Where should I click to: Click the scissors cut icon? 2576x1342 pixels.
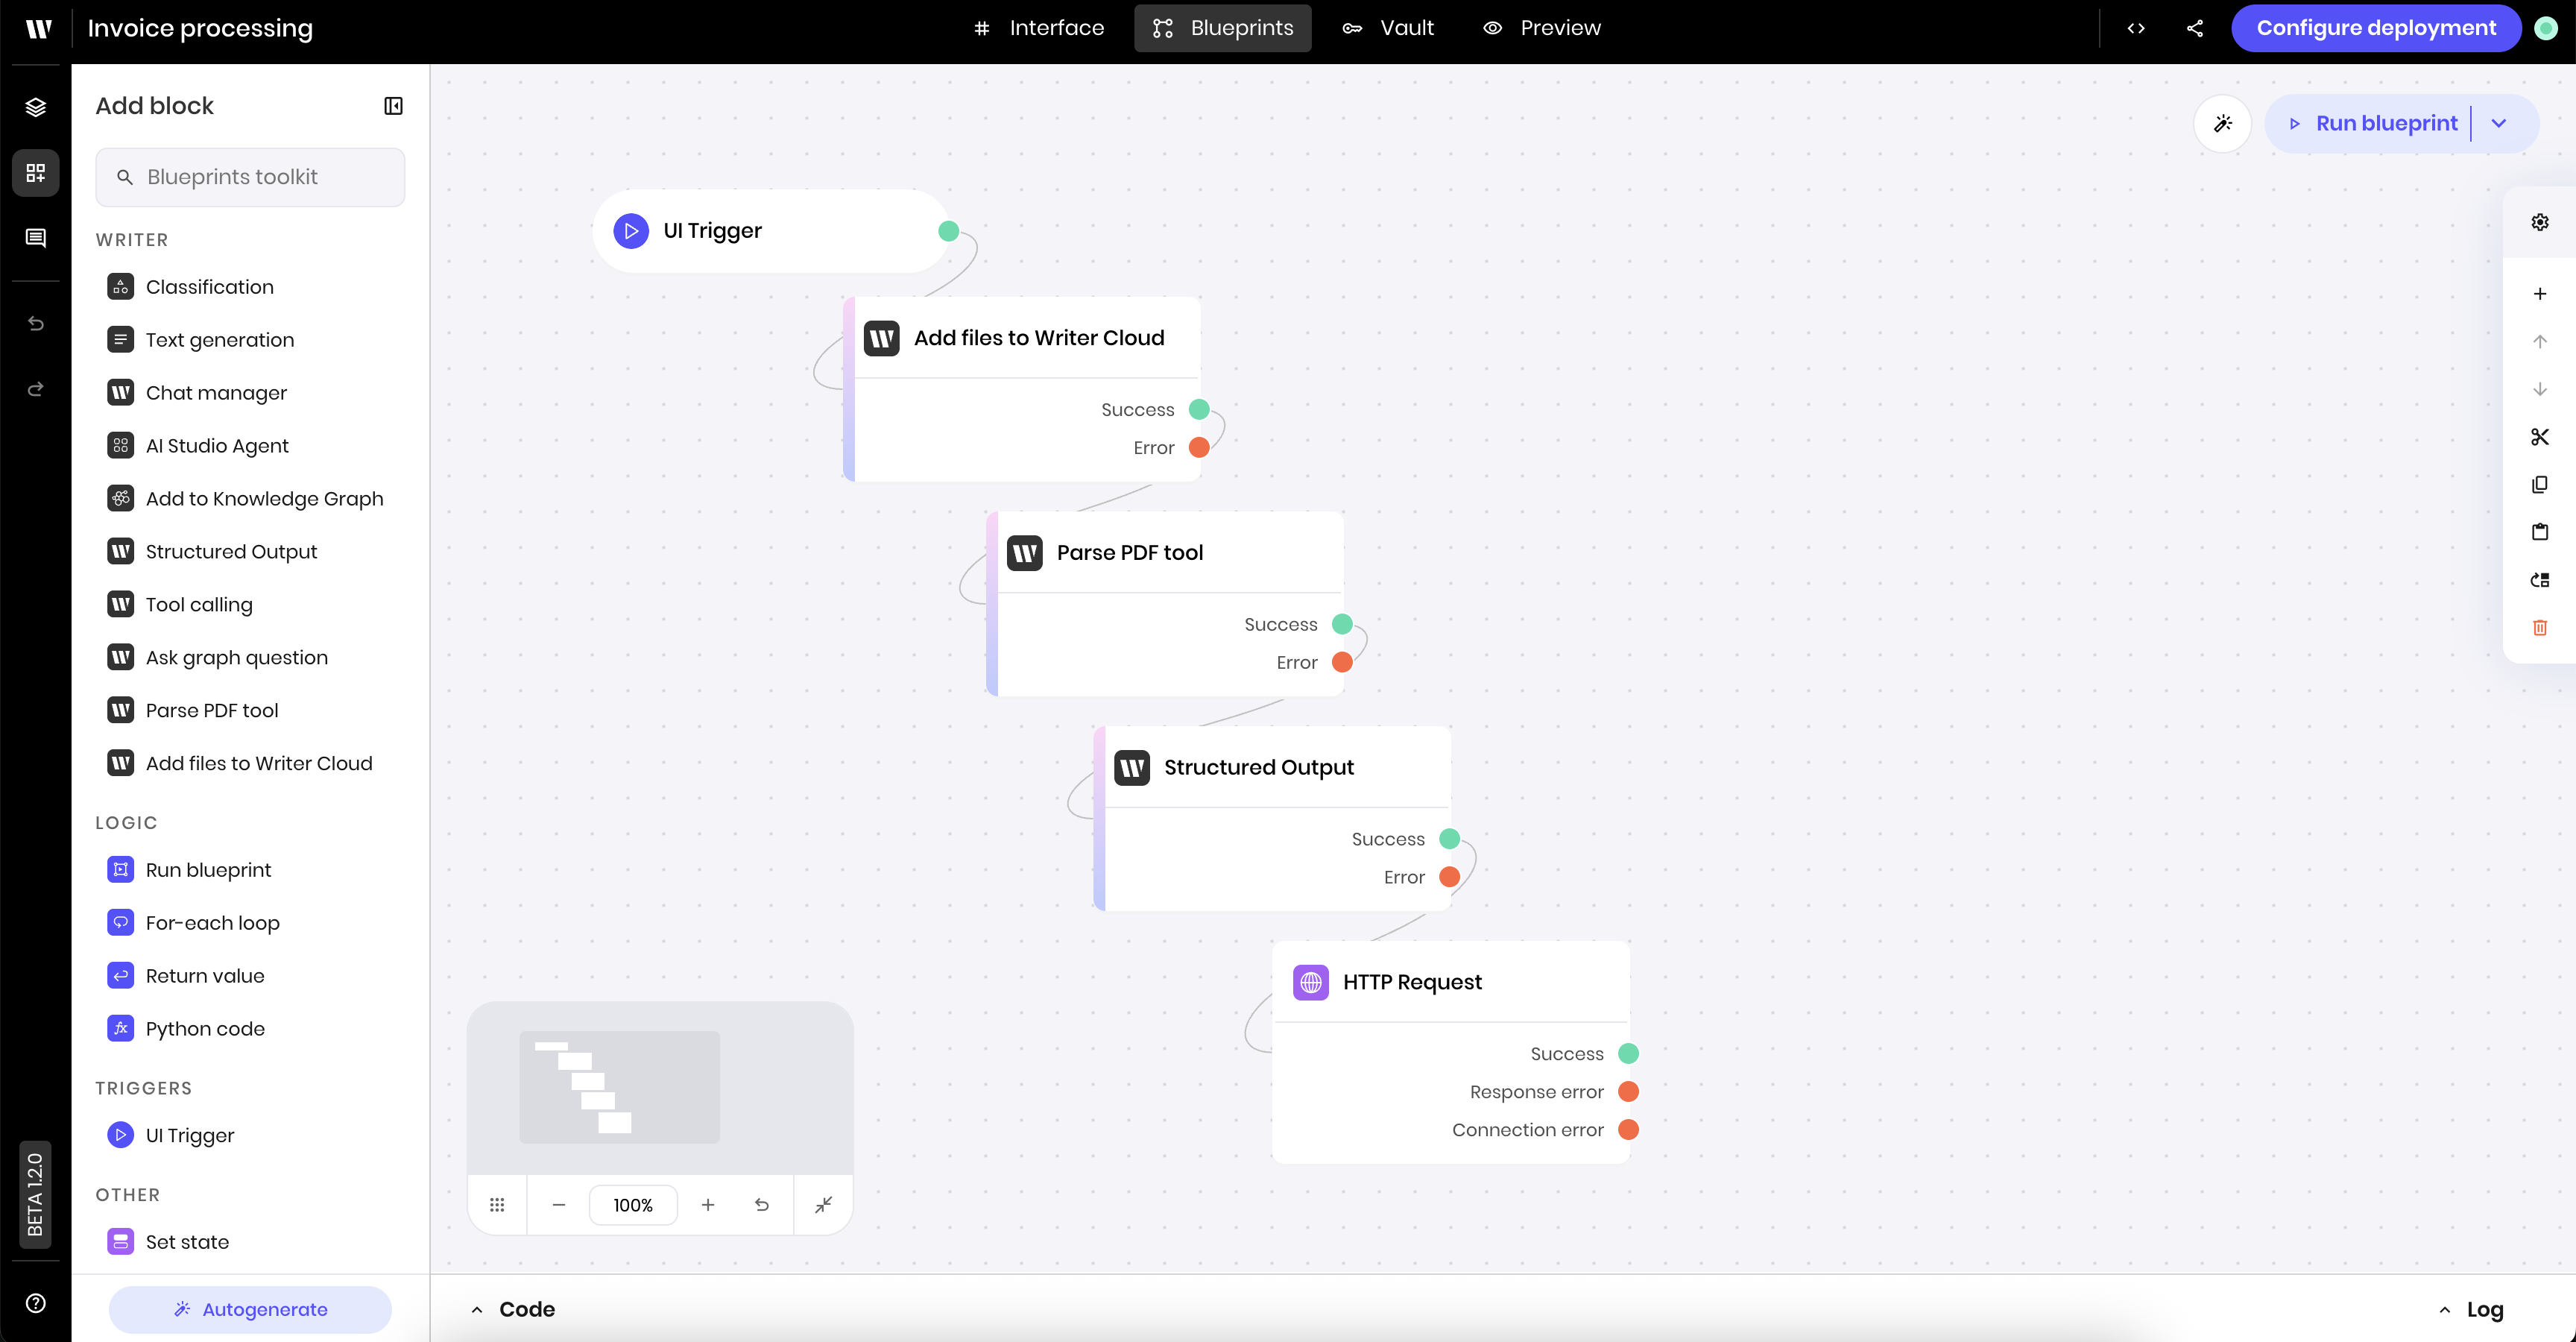click(2539, 437)
